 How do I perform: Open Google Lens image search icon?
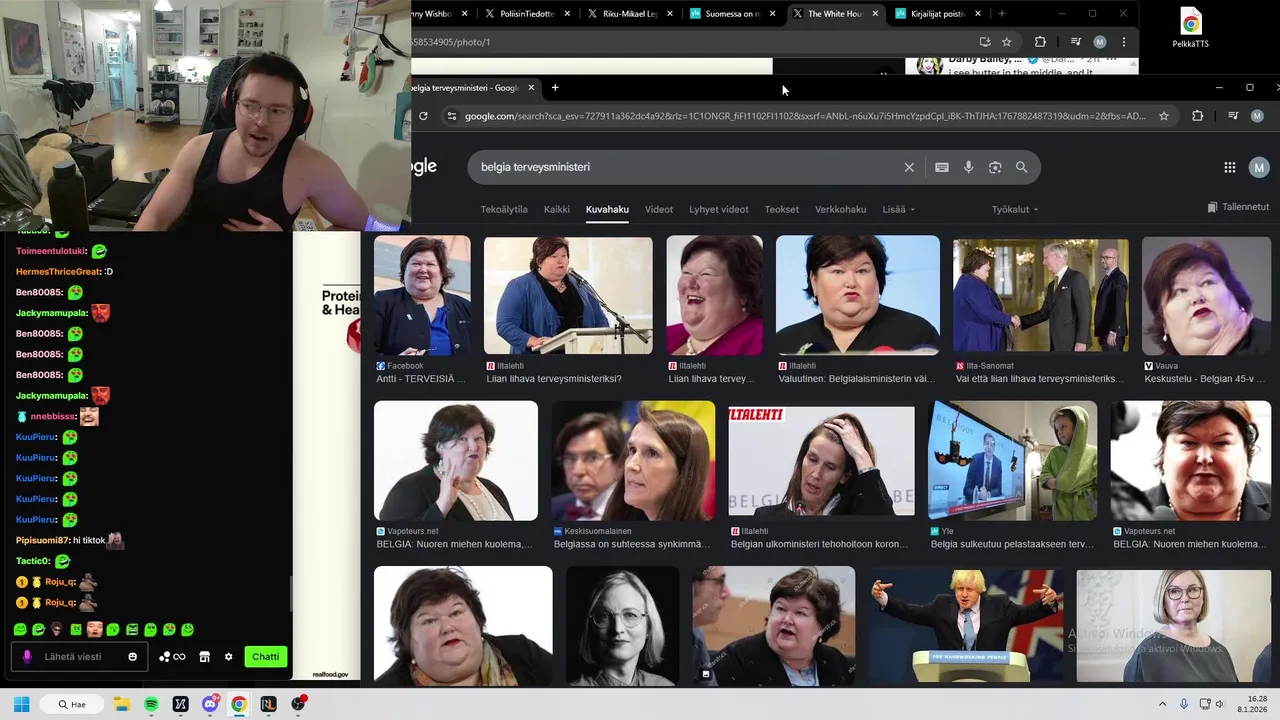click(995, 167)
